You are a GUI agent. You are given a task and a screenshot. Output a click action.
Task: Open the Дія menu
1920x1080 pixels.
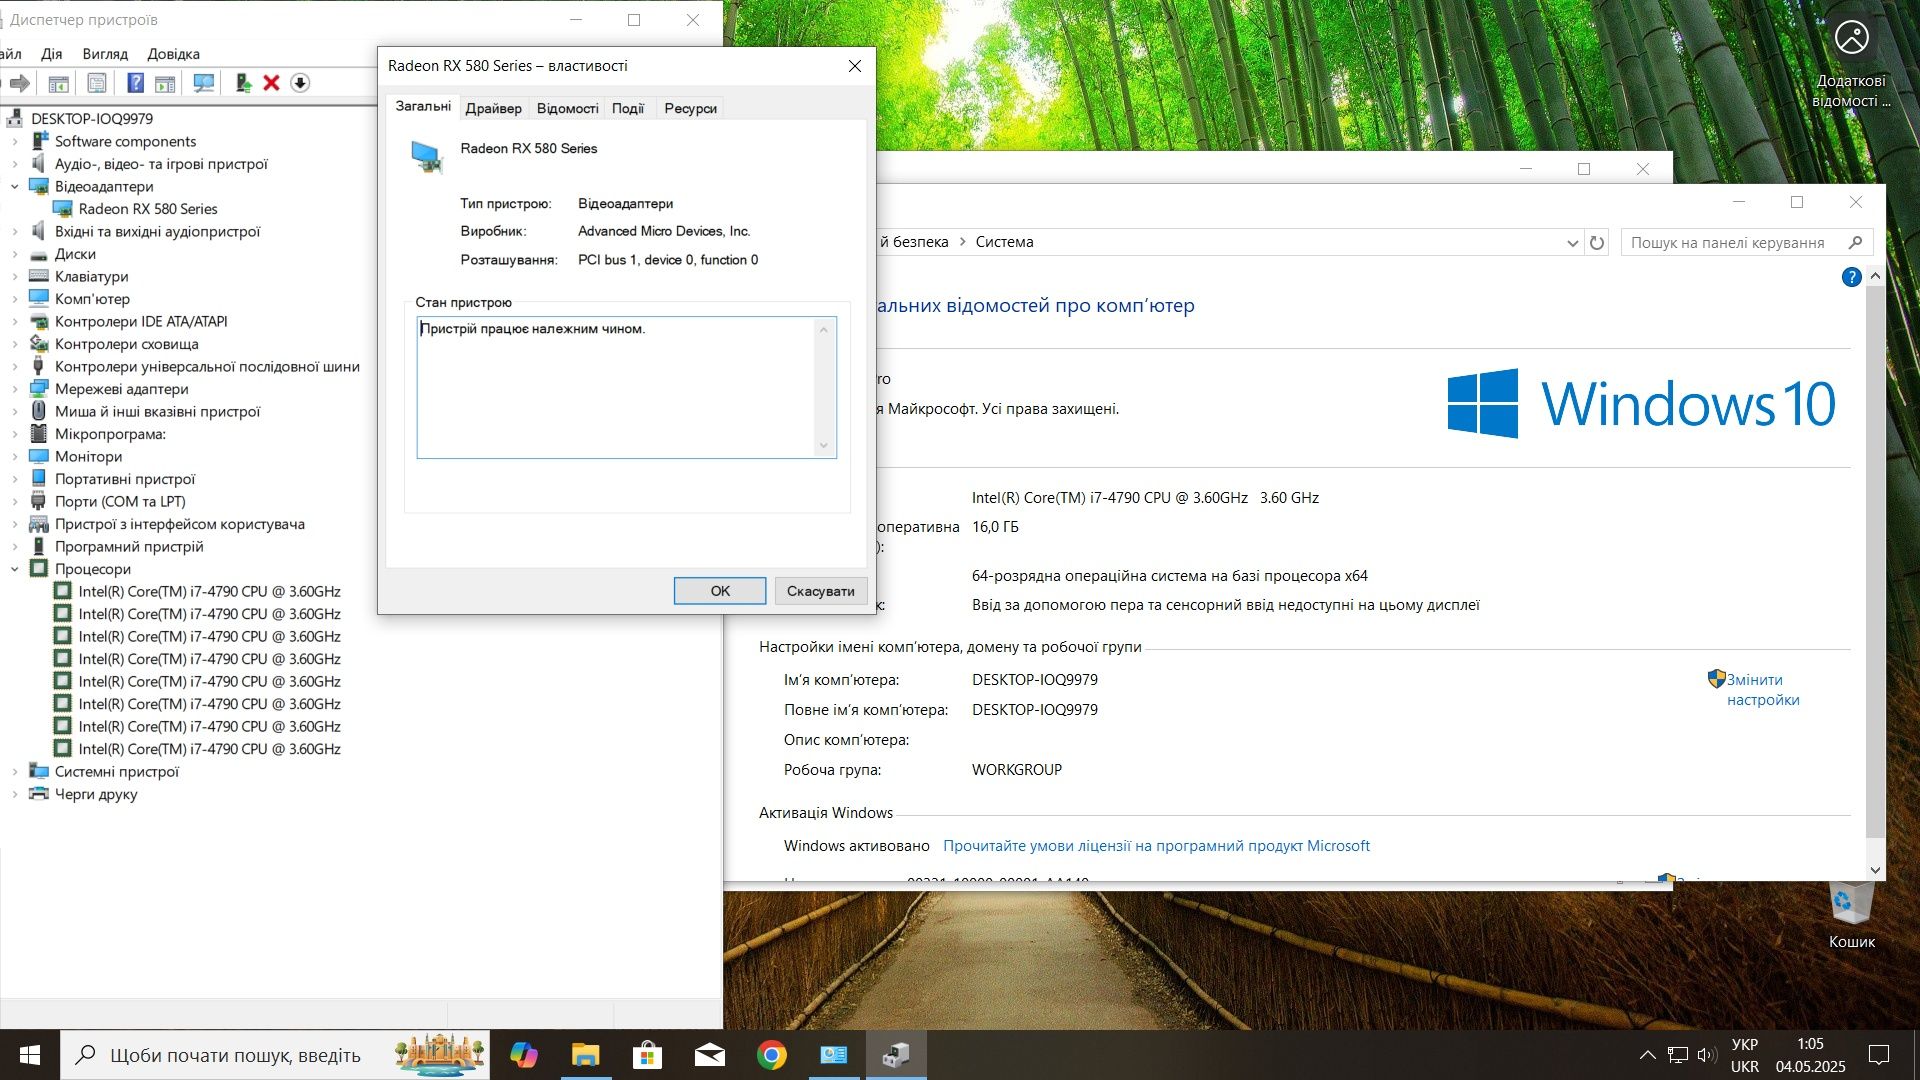tap(51, 54)
